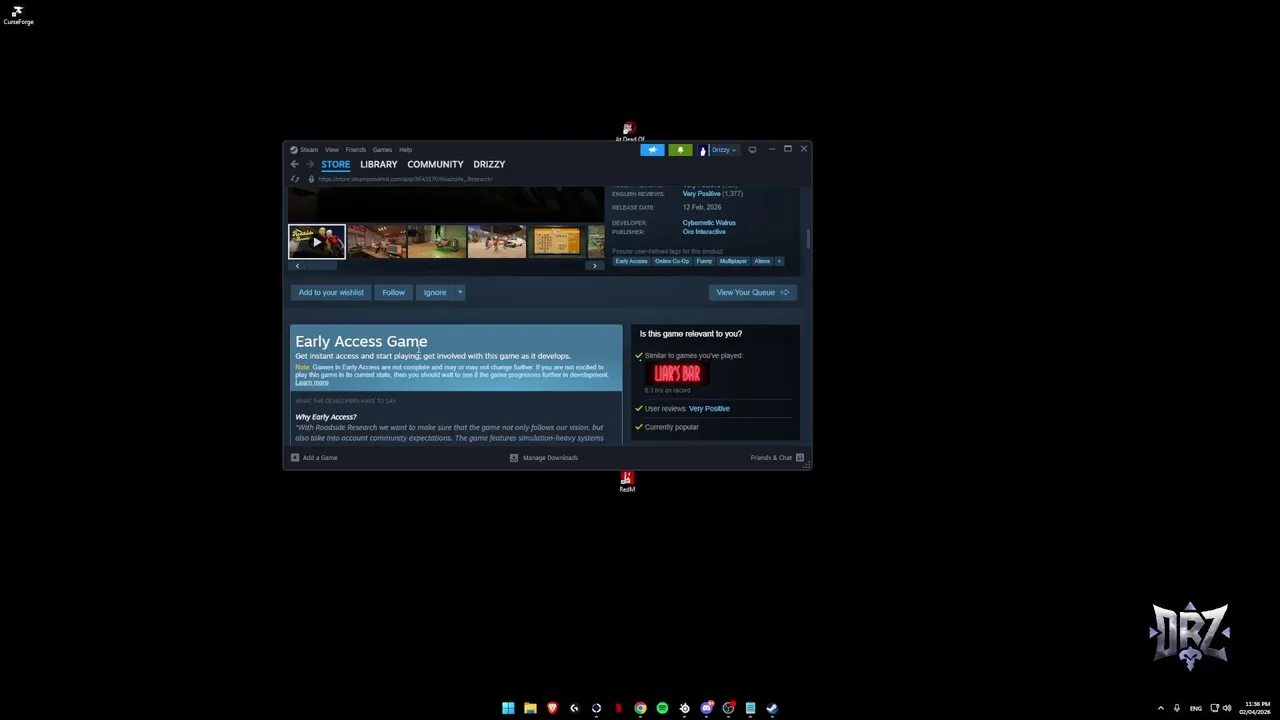Click the Ignore button
This screenshot has width=1280, height=720.
pyautogui.click(x=435, y=292)
